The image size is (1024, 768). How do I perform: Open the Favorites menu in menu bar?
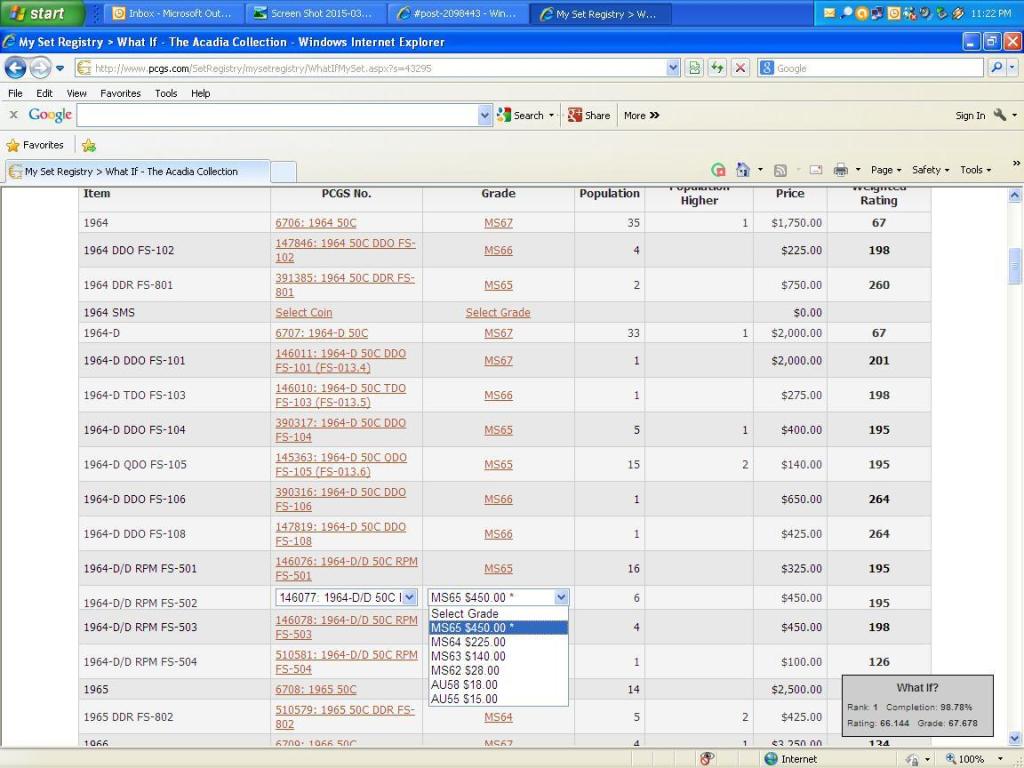tap(120, 93)
